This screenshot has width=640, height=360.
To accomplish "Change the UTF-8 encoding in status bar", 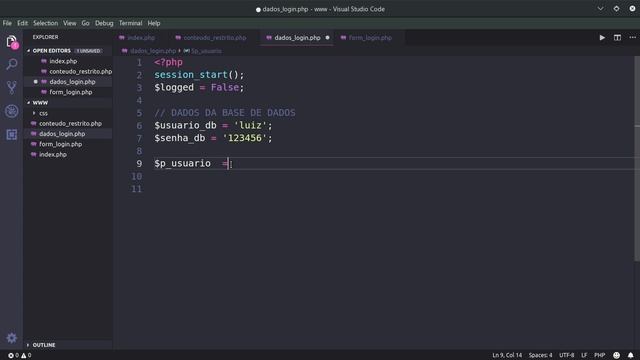I will [x=567, y=355].
